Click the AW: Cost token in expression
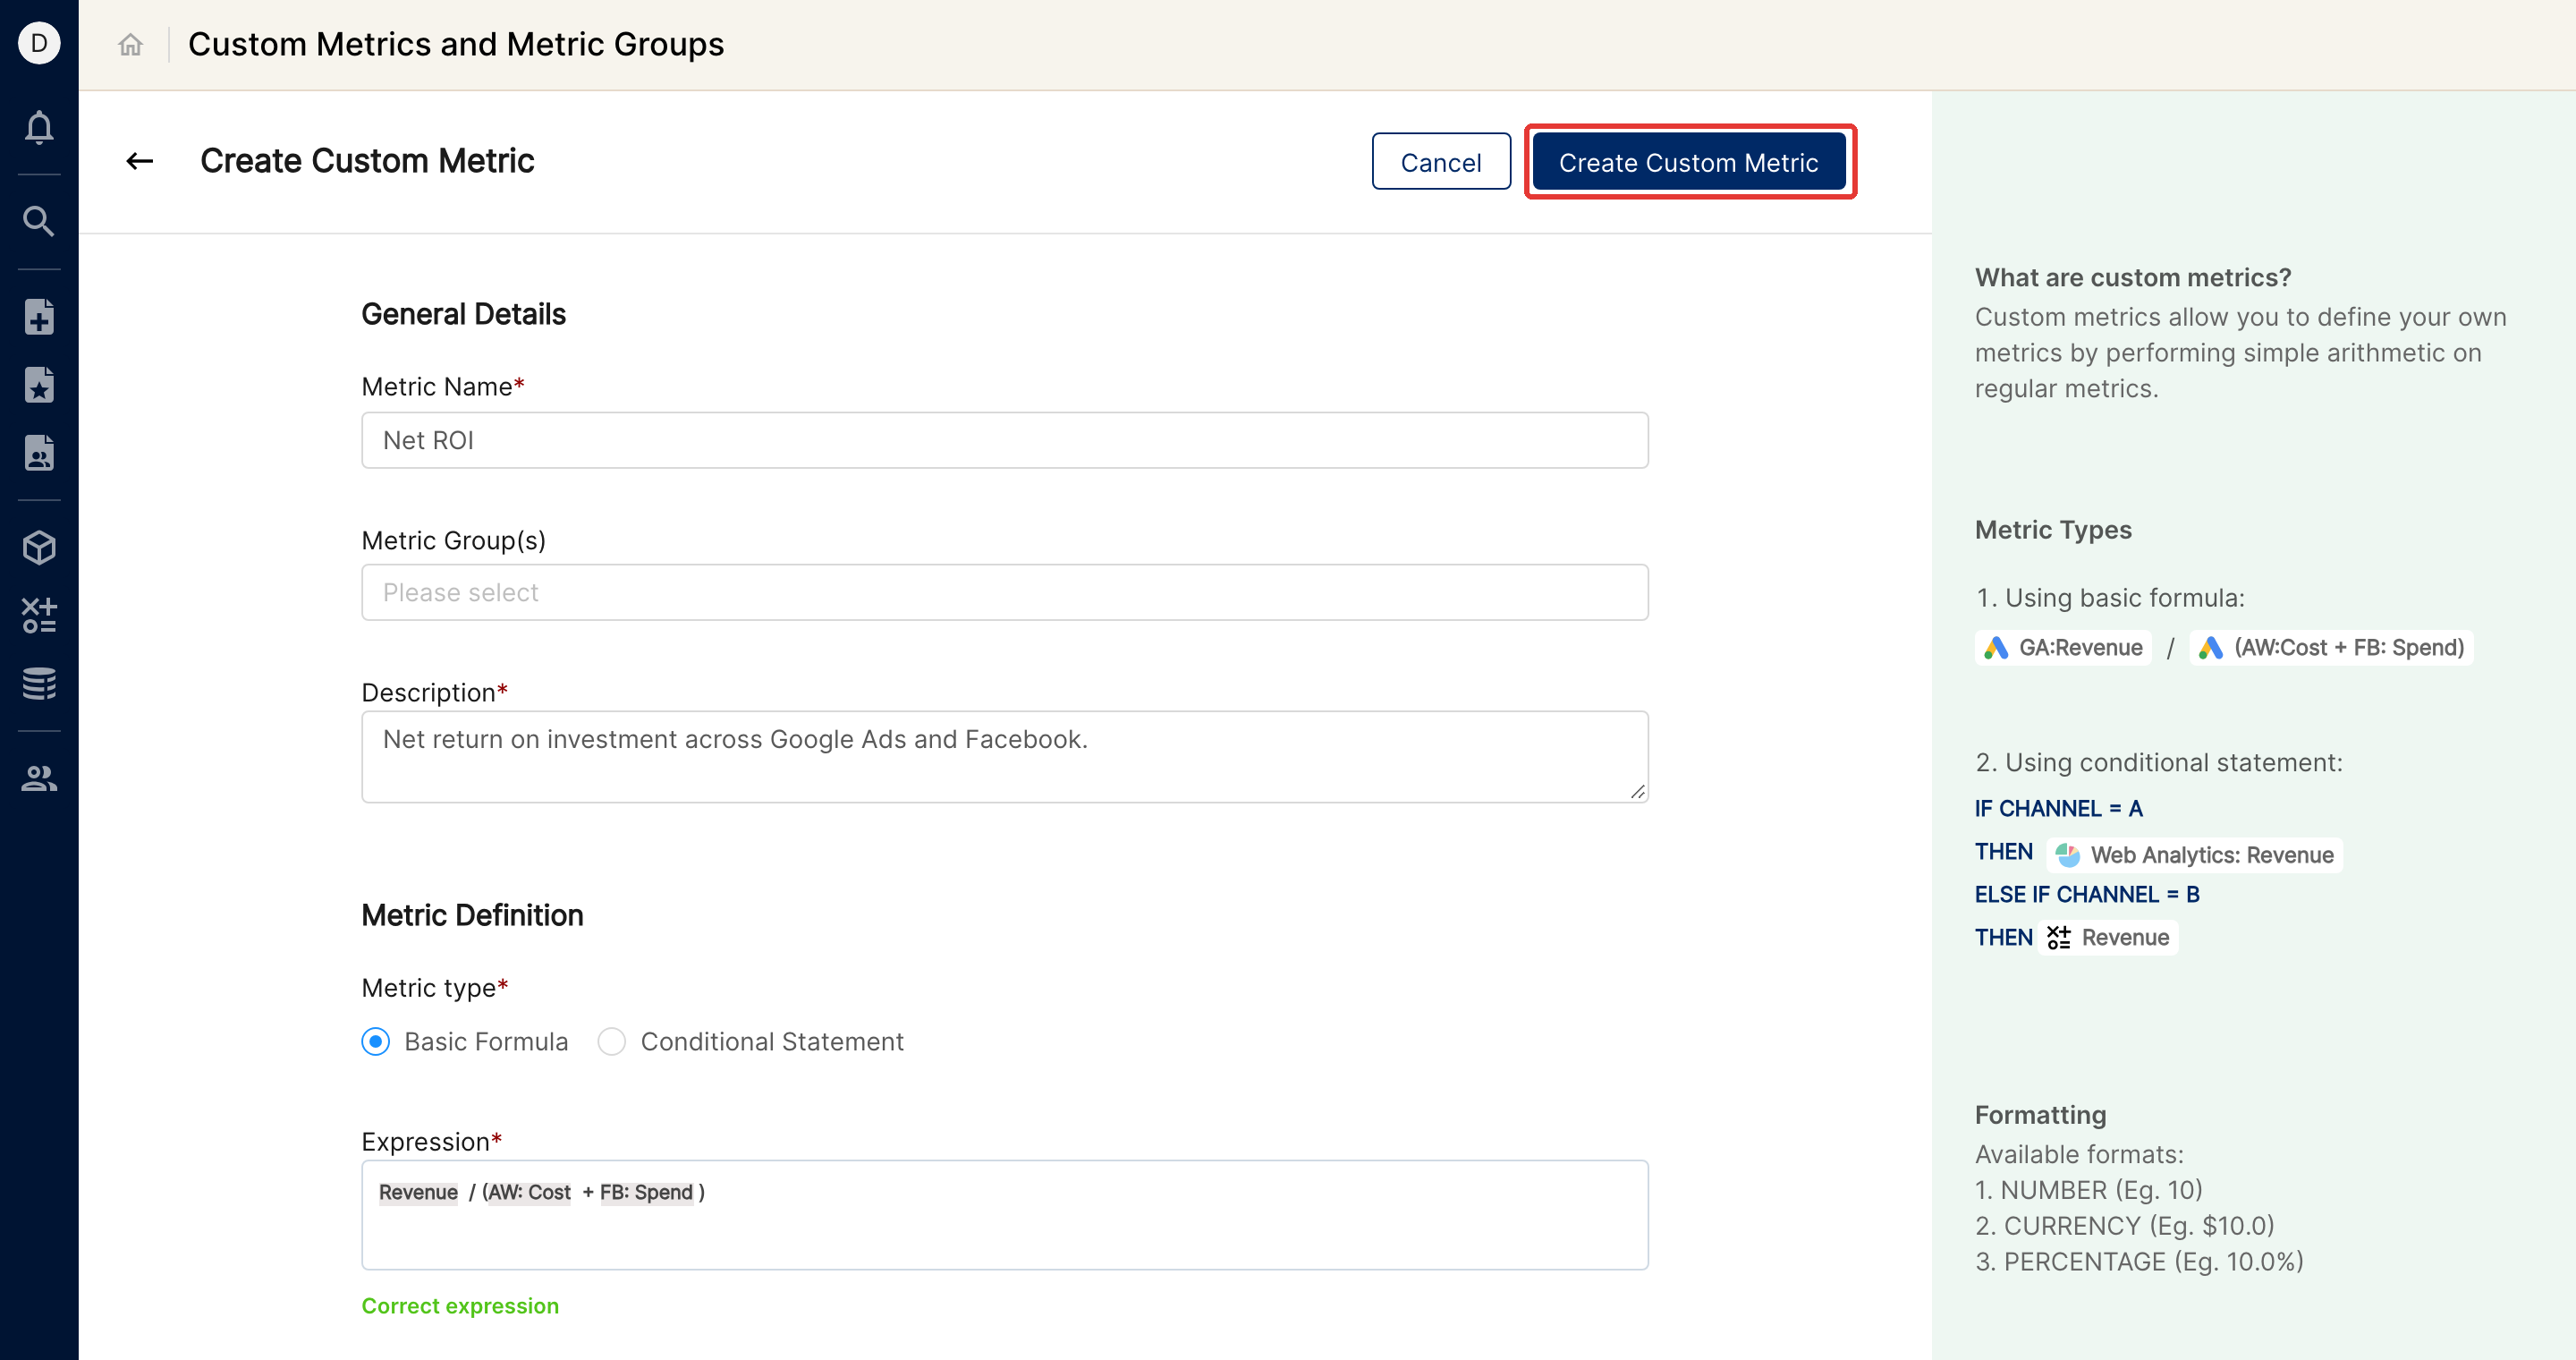The height and width of the screenshot is (1360, 2576). pos(529,1192)
